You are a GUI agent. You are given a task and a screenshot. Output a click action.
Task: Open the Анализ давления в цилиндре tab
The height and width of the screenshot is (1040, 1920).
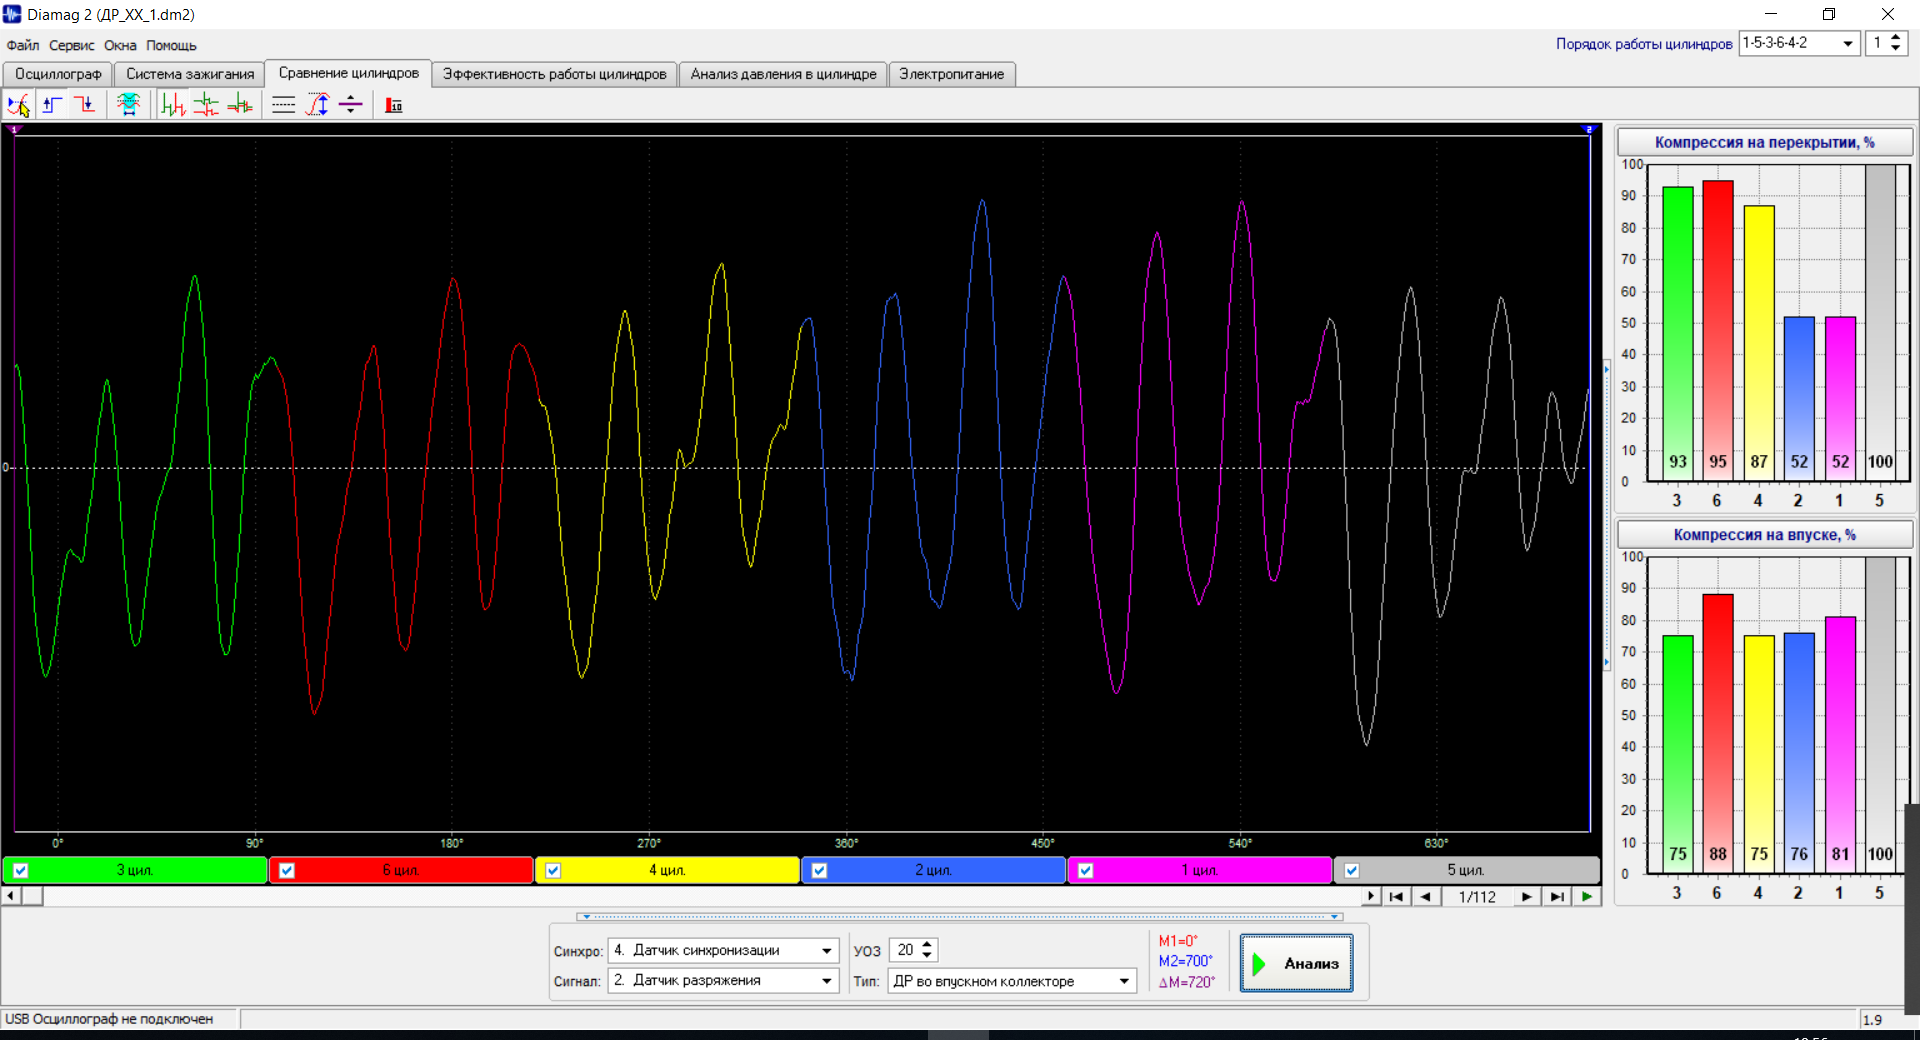pos(783,74)
